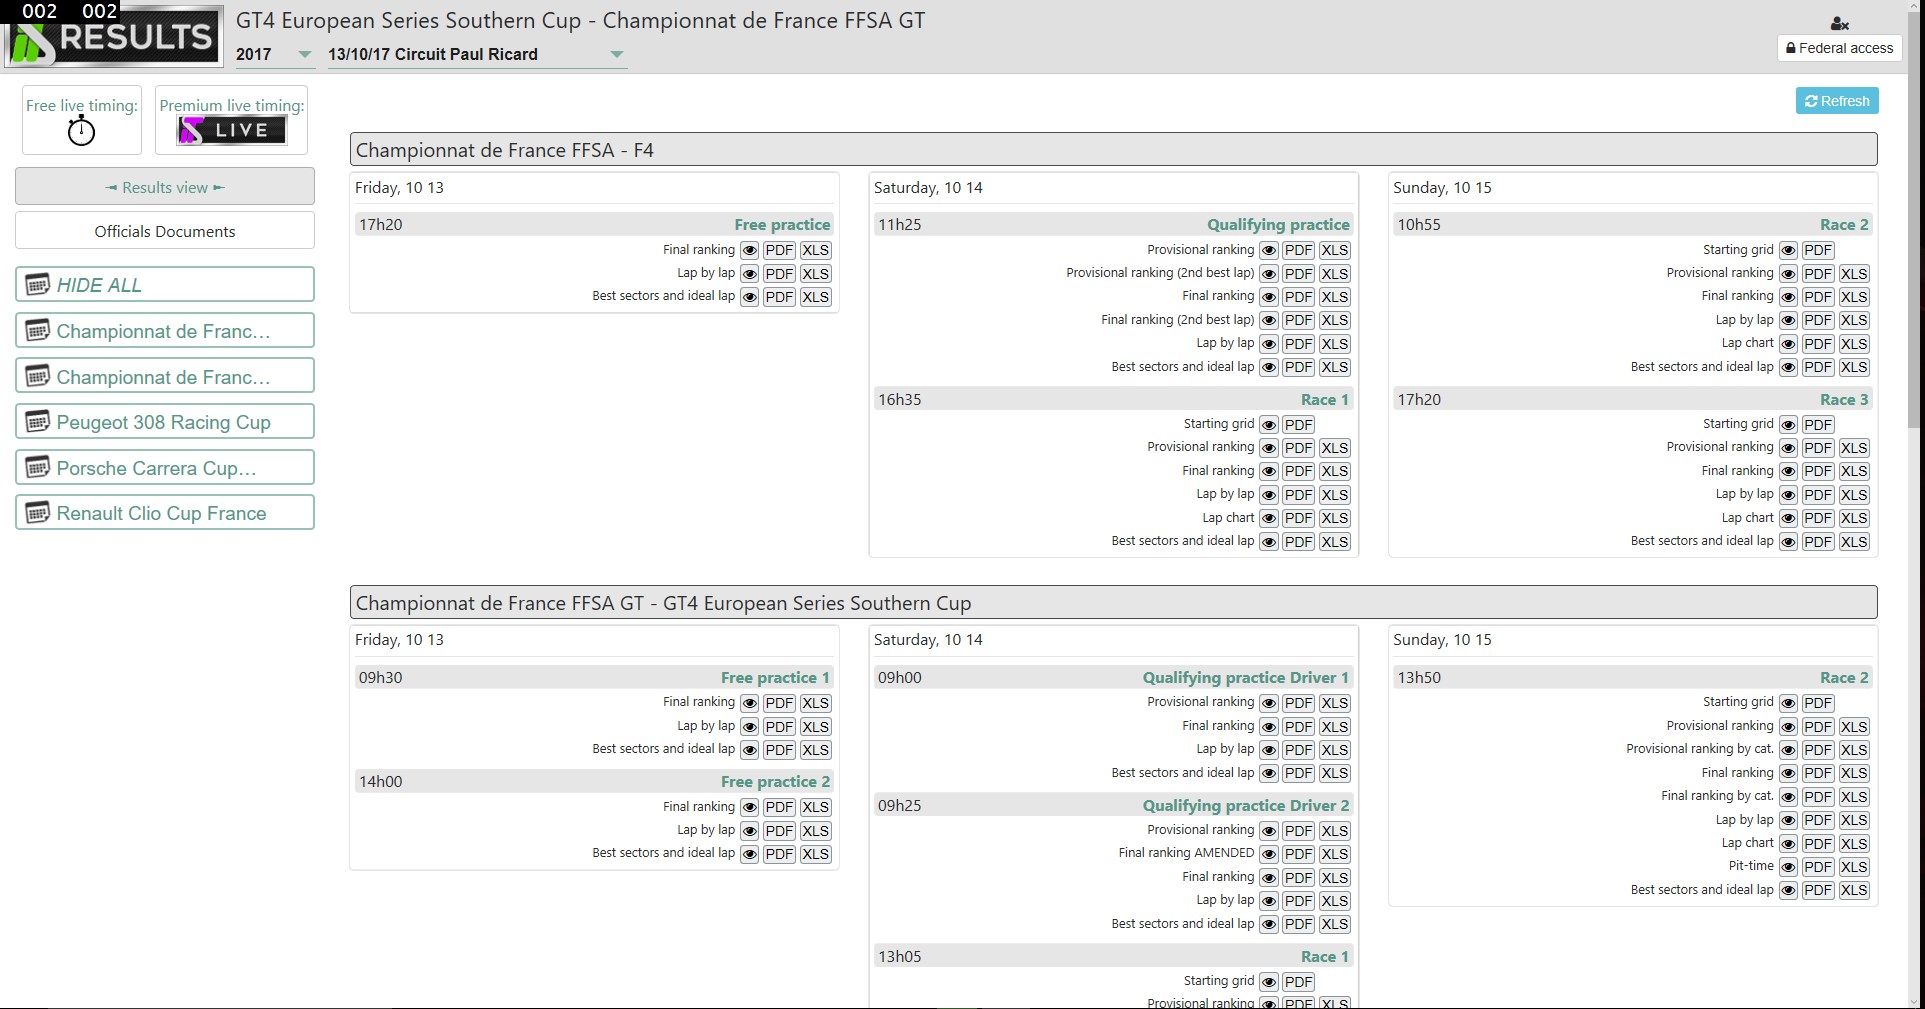The image size is (1925, 1009).
Task: View Qualifying Driver 2 Final ranking AMENDED eye icon
Action: point(1269,854)
